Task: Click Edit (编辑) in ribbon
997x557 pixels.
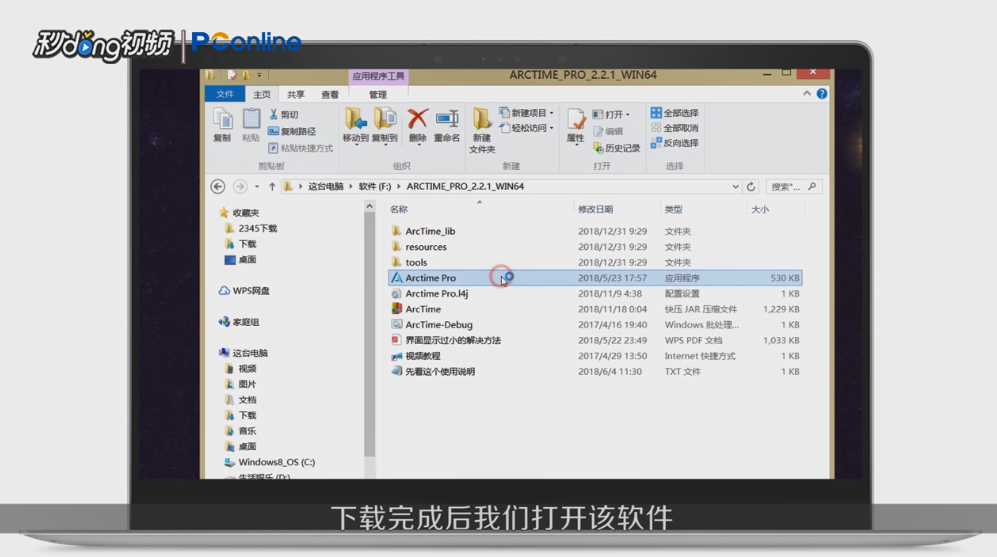Action: (608, 131)
